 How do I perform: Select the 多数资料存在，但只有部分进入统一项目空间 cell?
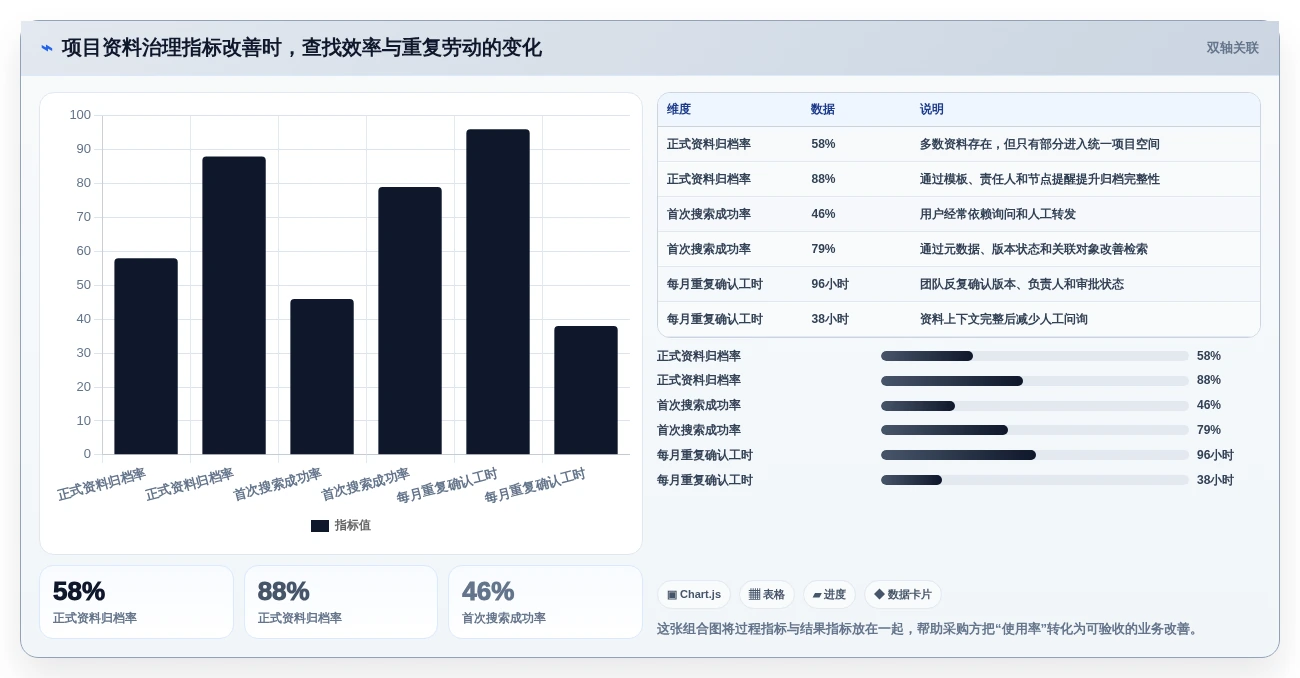coord(1040,144)
